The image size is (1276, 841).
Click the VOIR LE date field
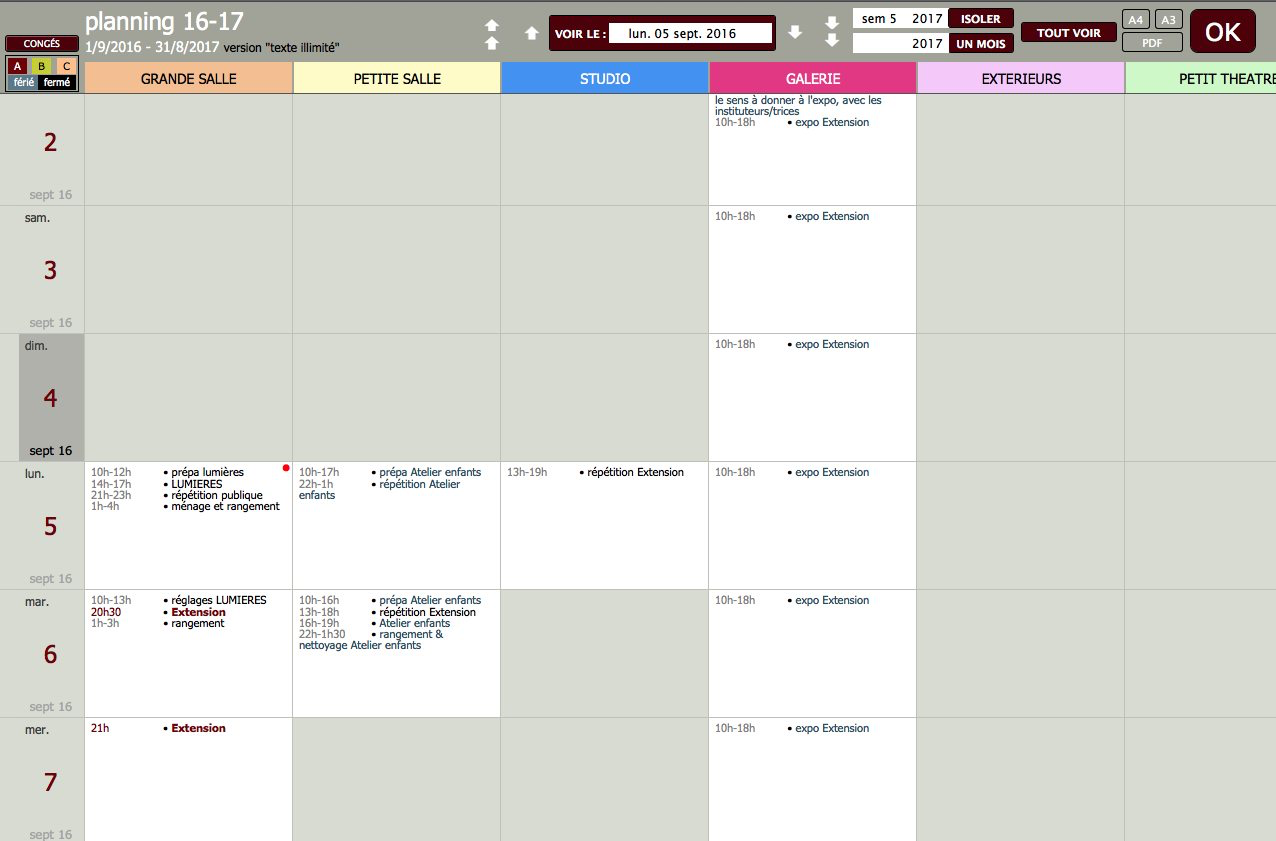690,34
